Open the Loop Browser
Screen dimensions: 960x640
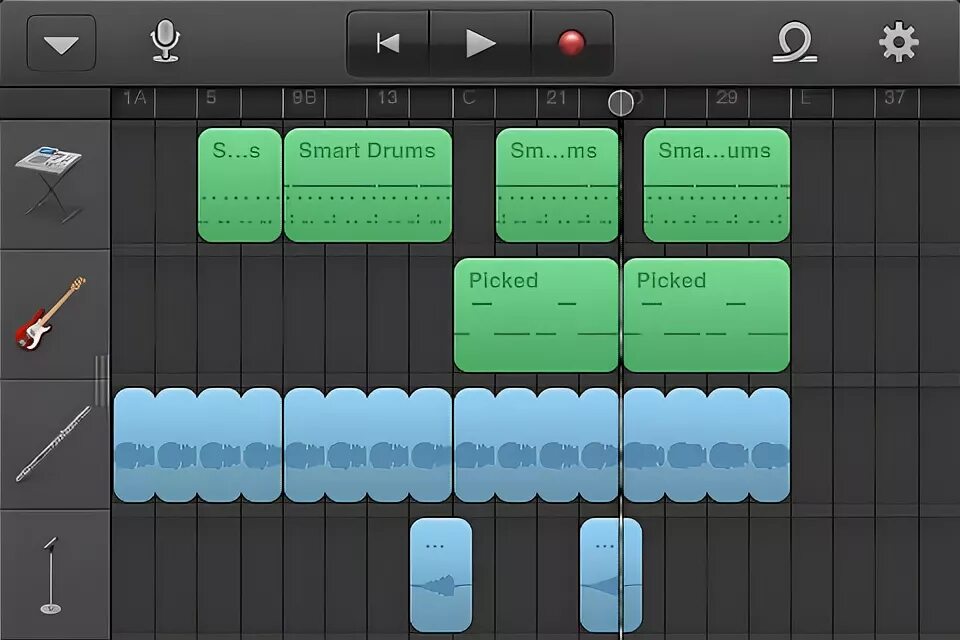(x=793, y=42)
